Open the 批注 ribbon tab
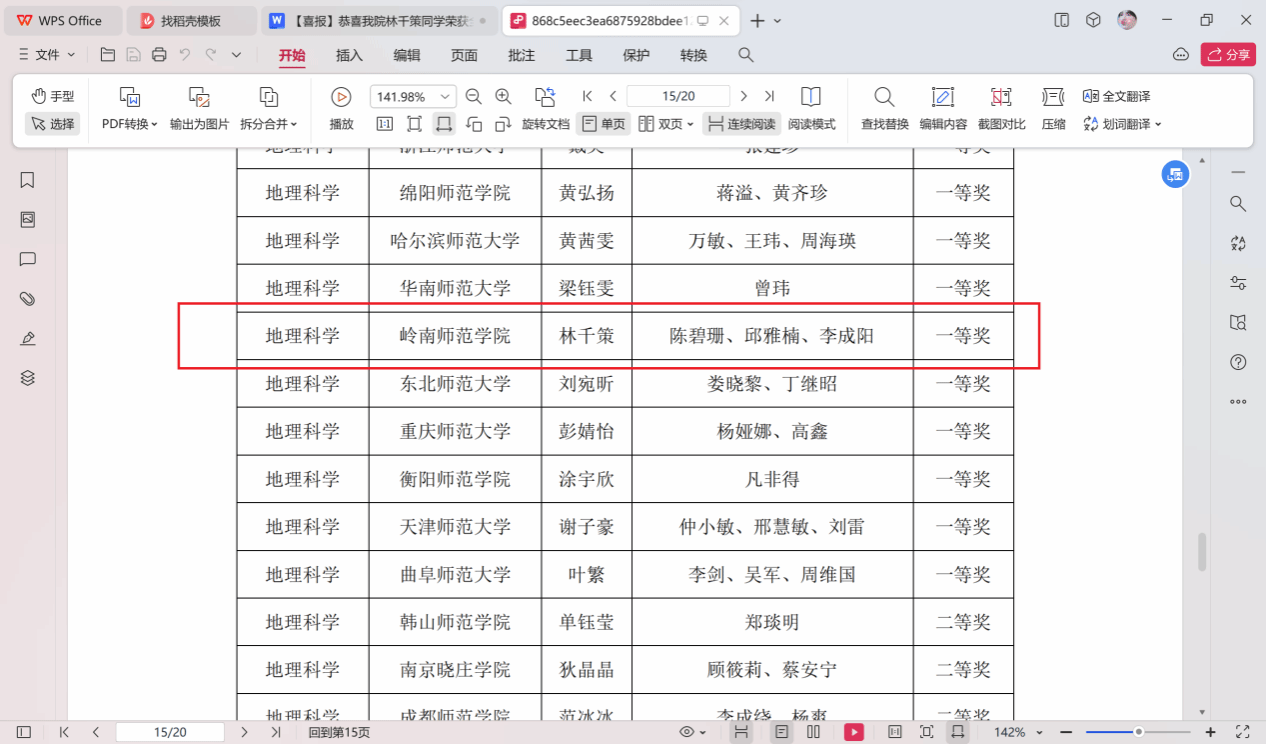 tap(521, 55)
